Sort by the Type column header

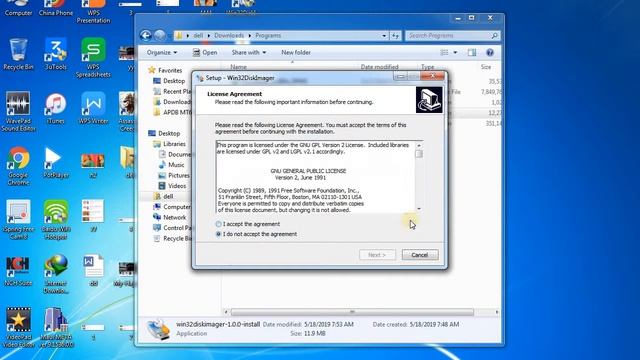tap(428, 67)
